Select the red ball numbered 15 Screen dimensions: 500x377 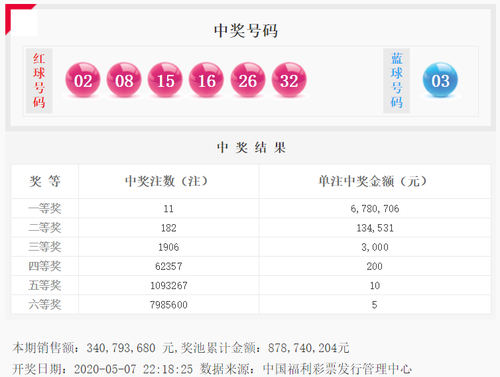point(165,80)
